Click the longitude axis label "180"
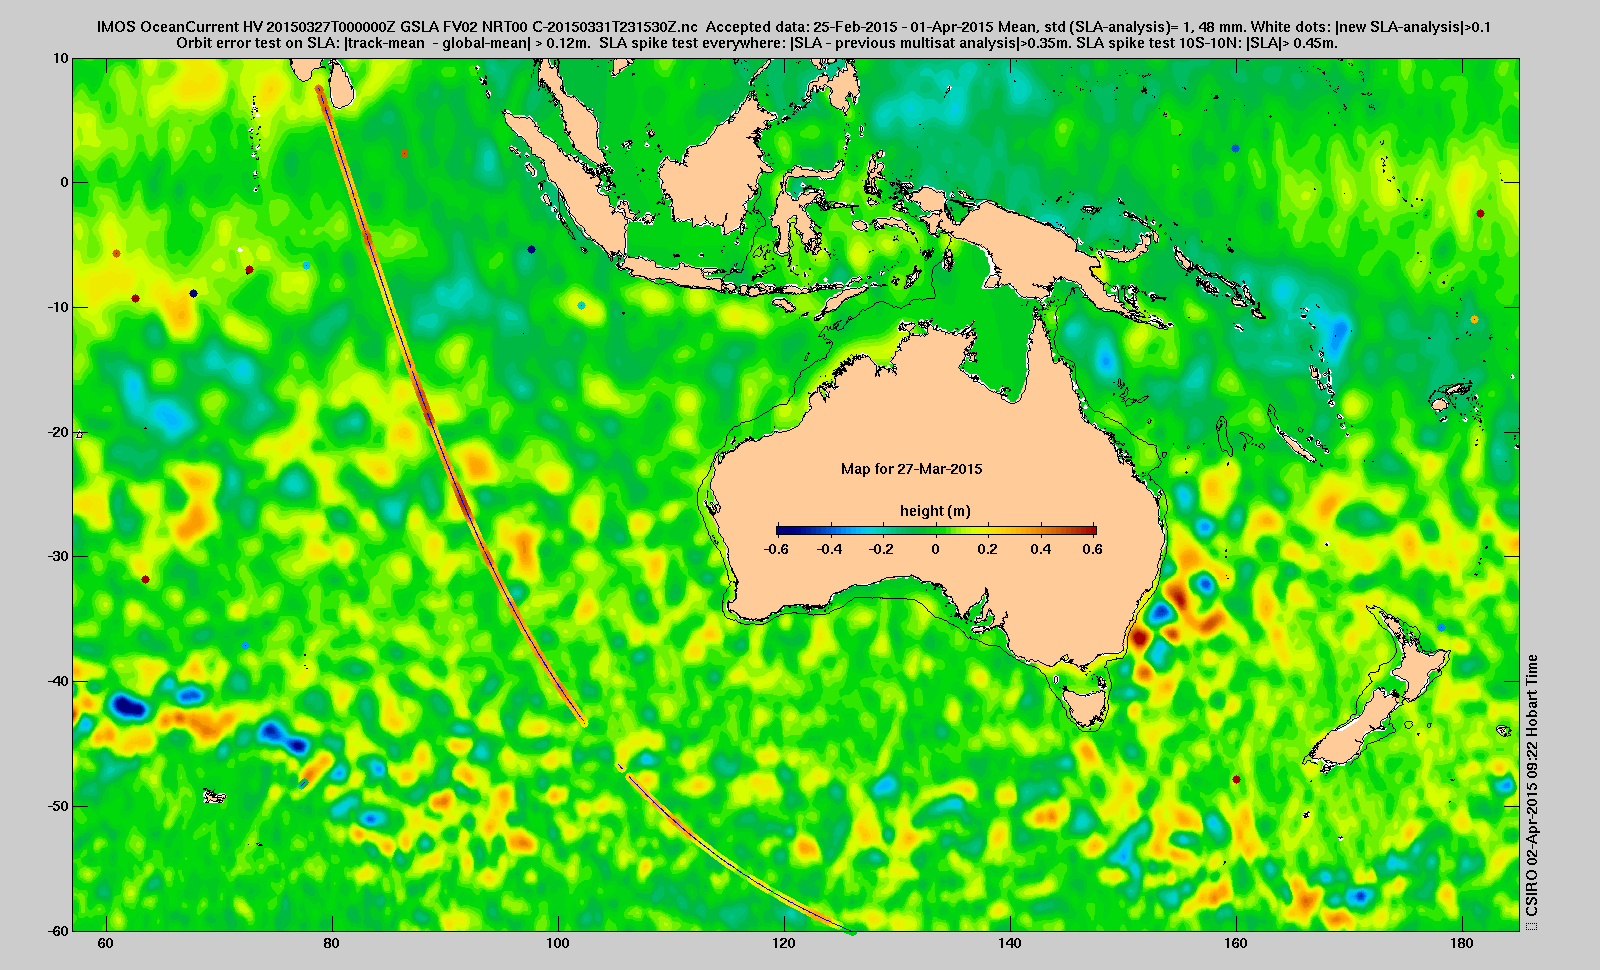The height and width of the screenshot is (970, 1600). point(1462,943)
